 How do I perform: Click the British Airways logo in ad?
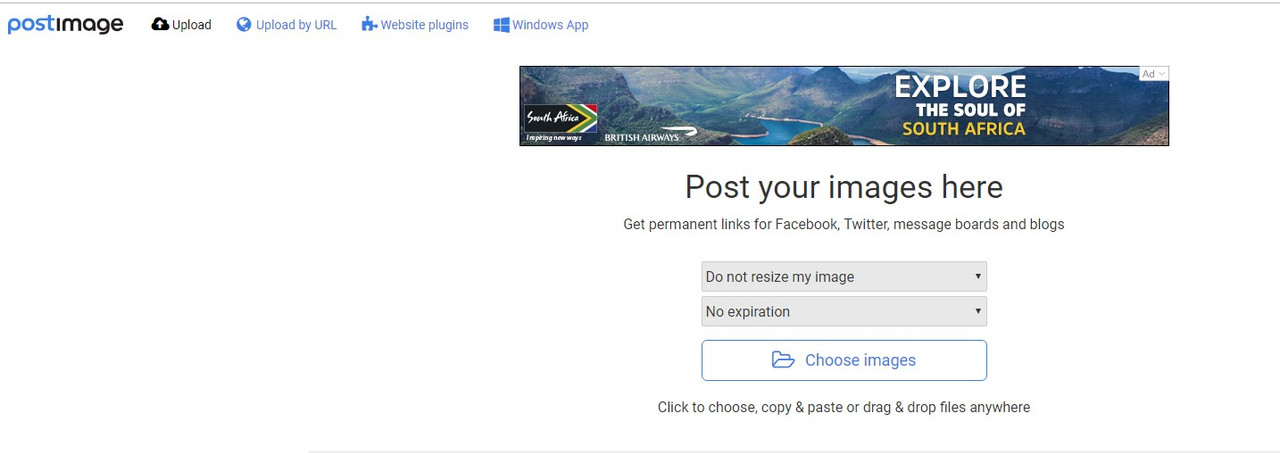pos(650,135)
